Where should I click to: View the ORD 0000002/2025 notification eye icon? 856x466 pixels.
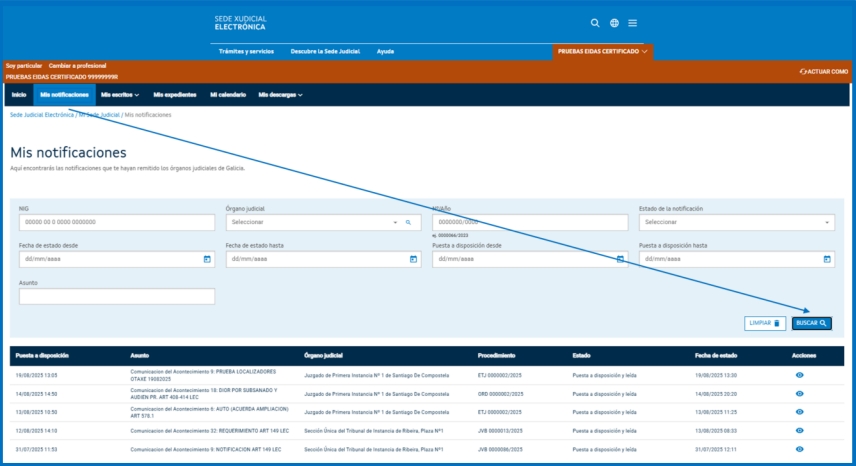pos(799,393)
